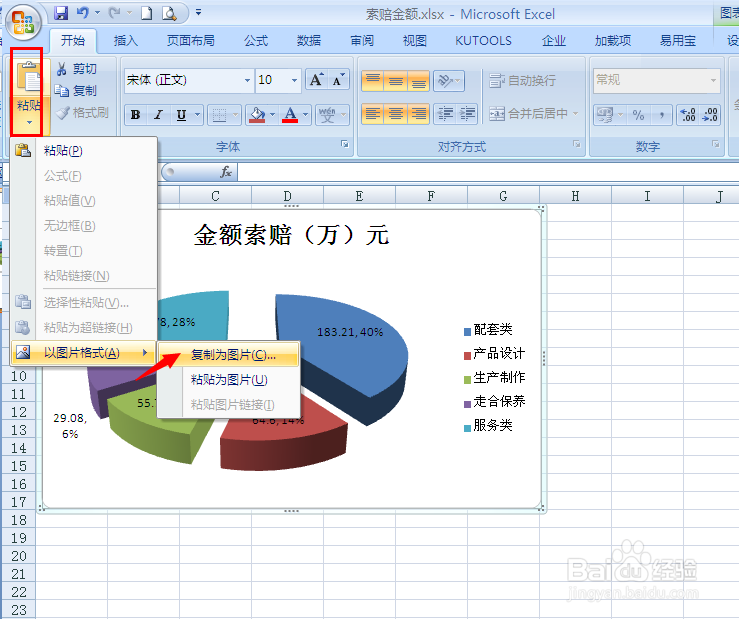This screenshot has width=739, height=619.
Task: Select 复制为图片(C)... in the submenu
Action: click(x=229, y=355)
